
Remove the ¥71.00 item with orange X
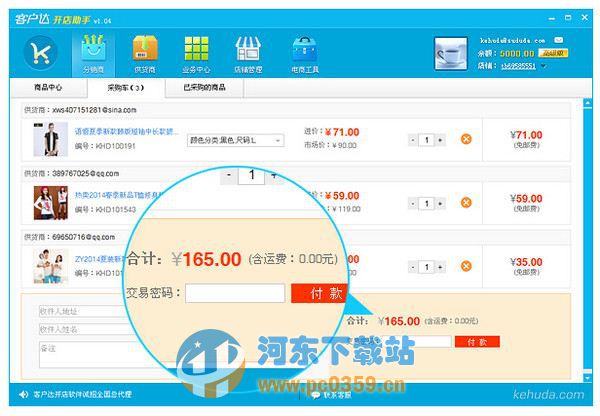click(x=466, y=139)
